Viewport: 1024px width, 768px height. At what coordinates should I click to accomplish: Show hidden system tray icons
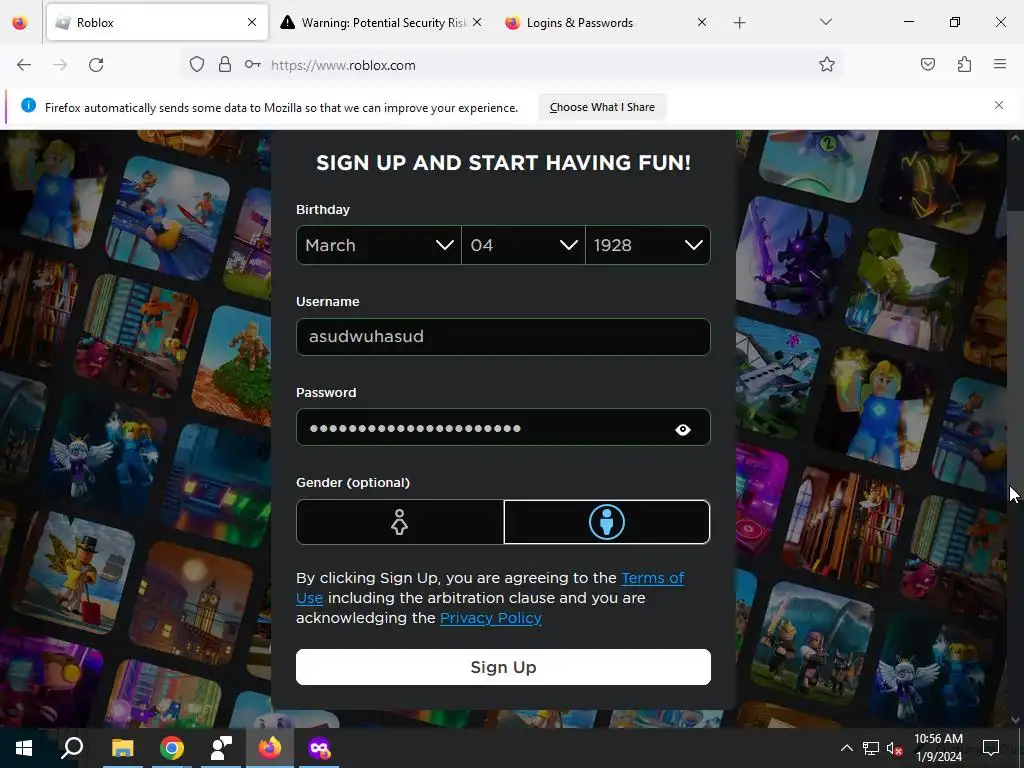tap(846, 748)
